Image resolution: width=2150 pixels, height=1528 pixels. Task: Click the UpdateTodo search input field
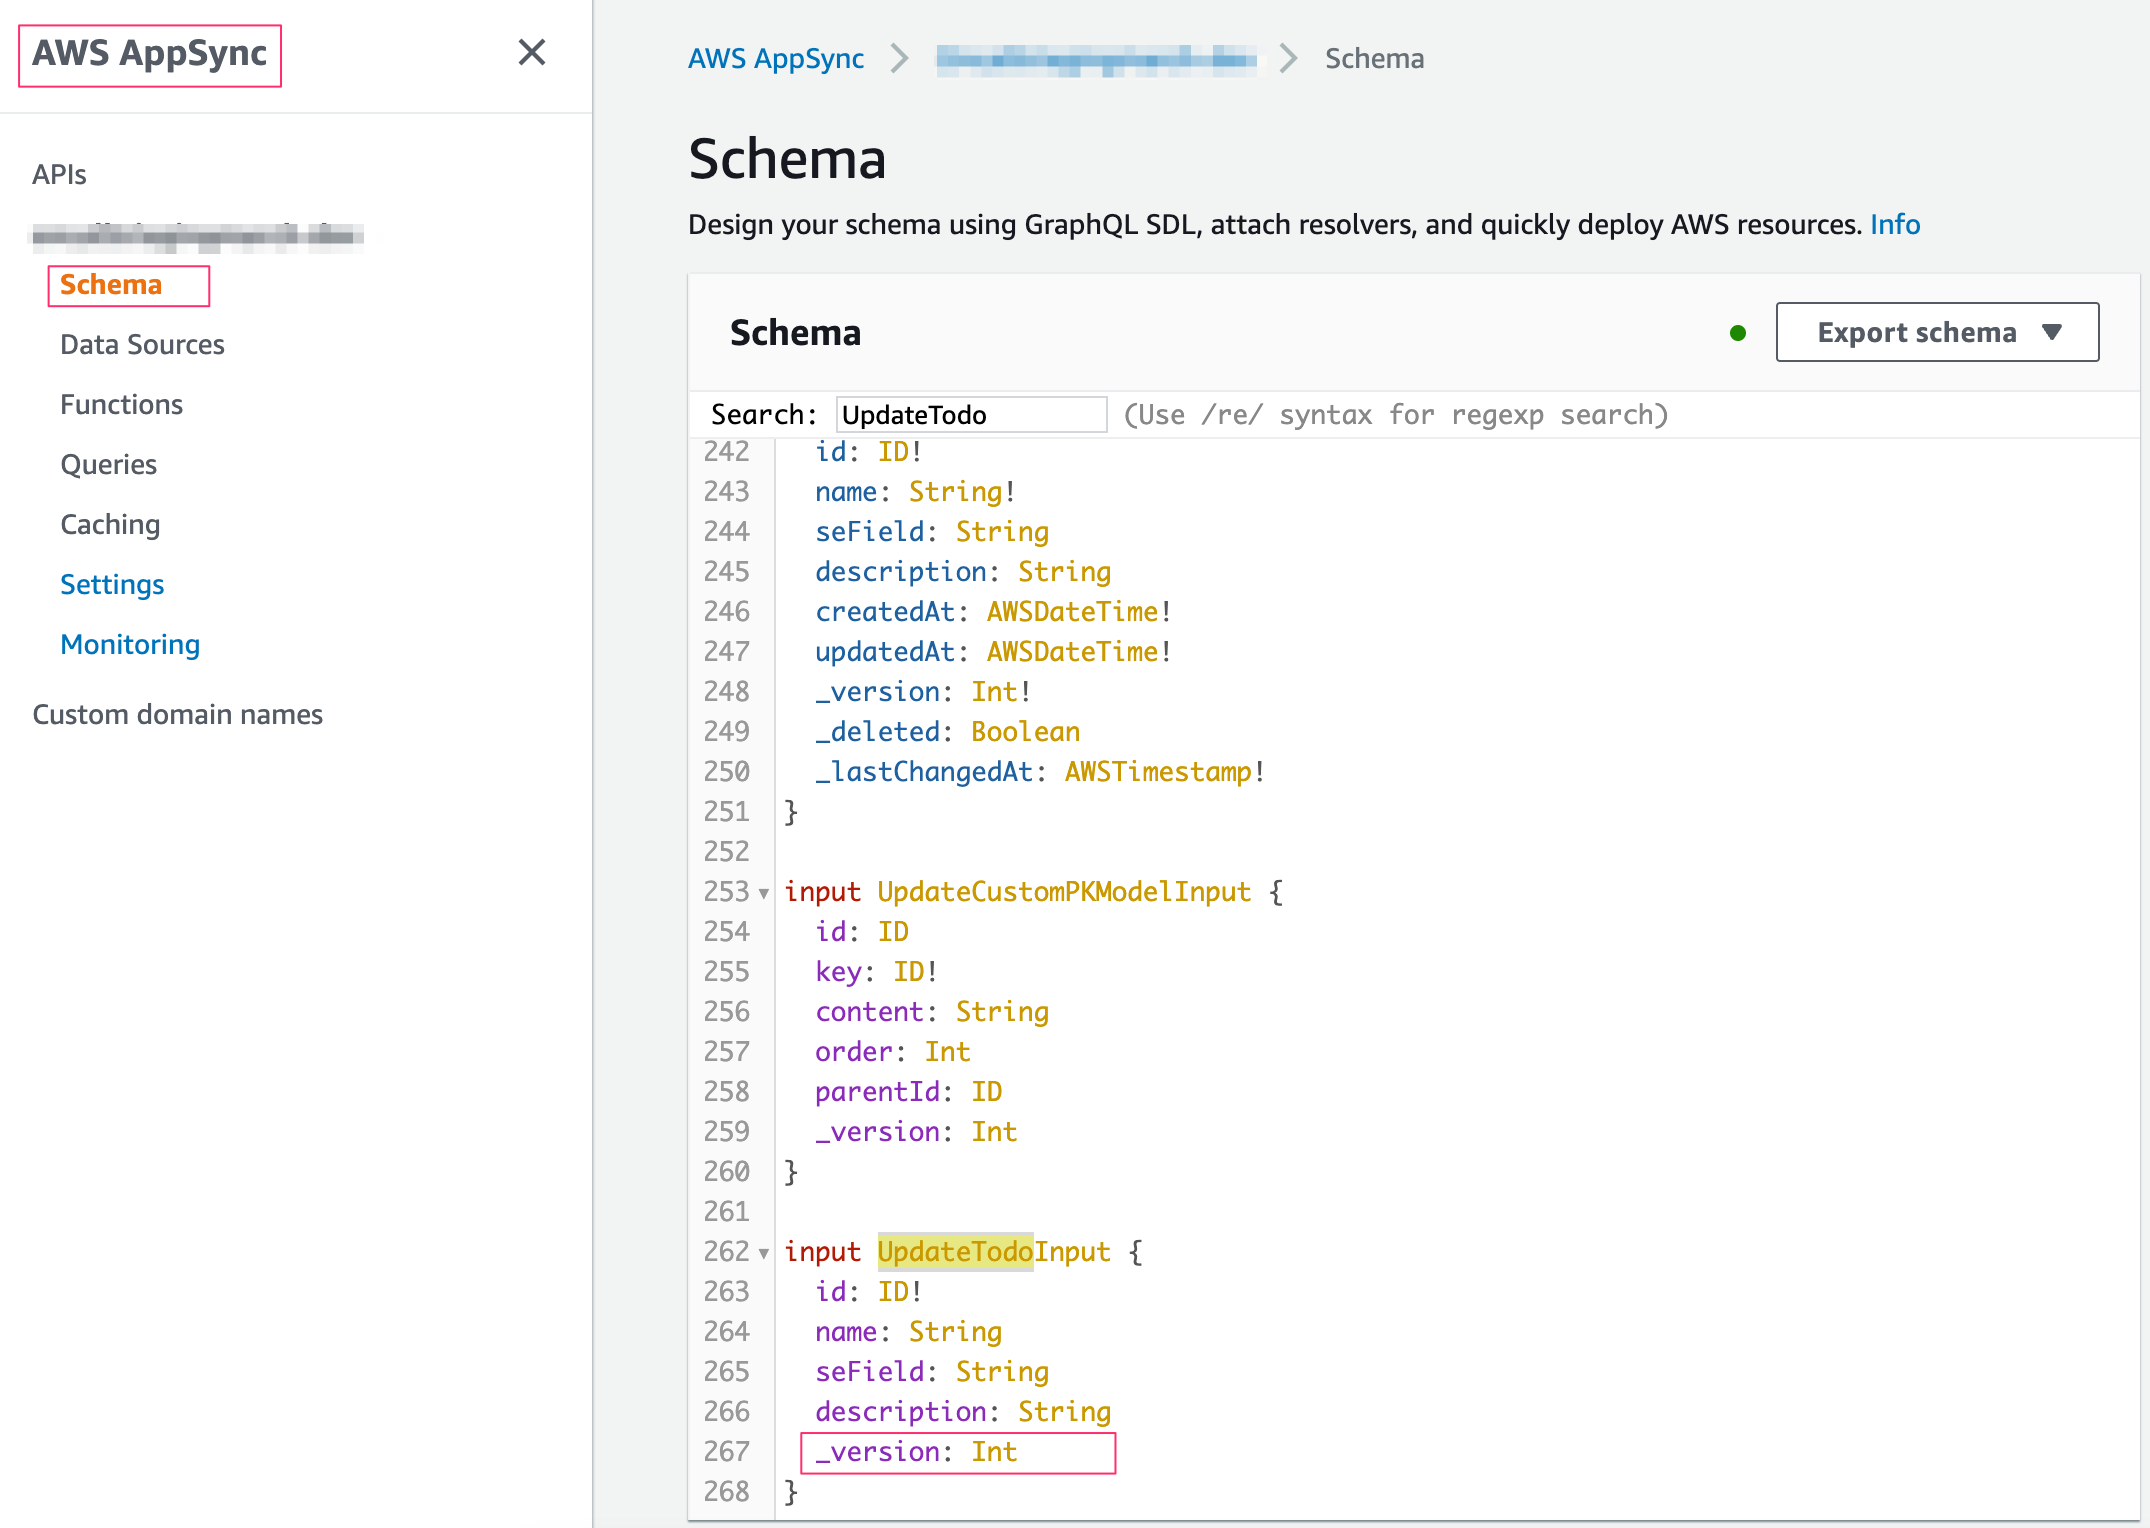click(970, 414)
